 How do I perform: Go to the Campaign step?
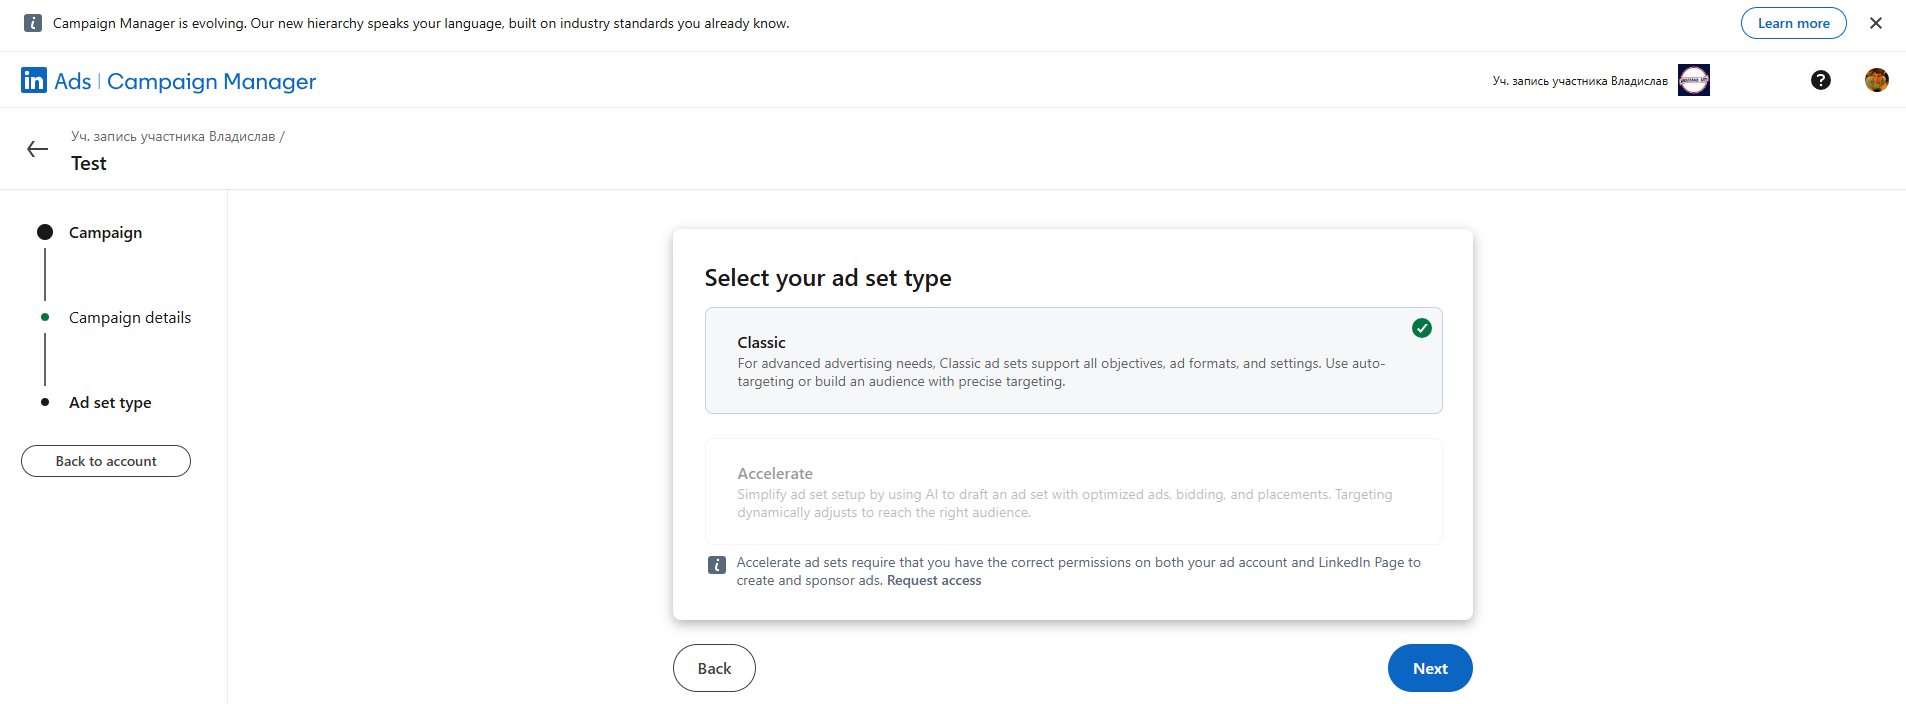105,233
